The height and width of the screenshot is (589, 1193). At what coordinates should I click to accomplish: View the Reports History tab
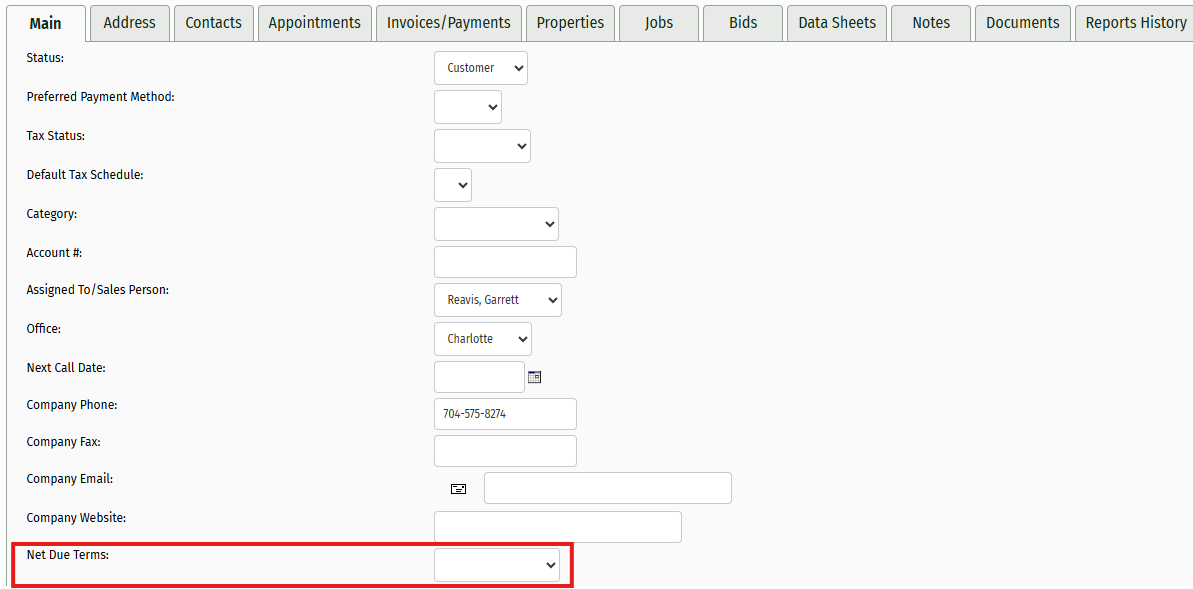[x=1135, y=22]
